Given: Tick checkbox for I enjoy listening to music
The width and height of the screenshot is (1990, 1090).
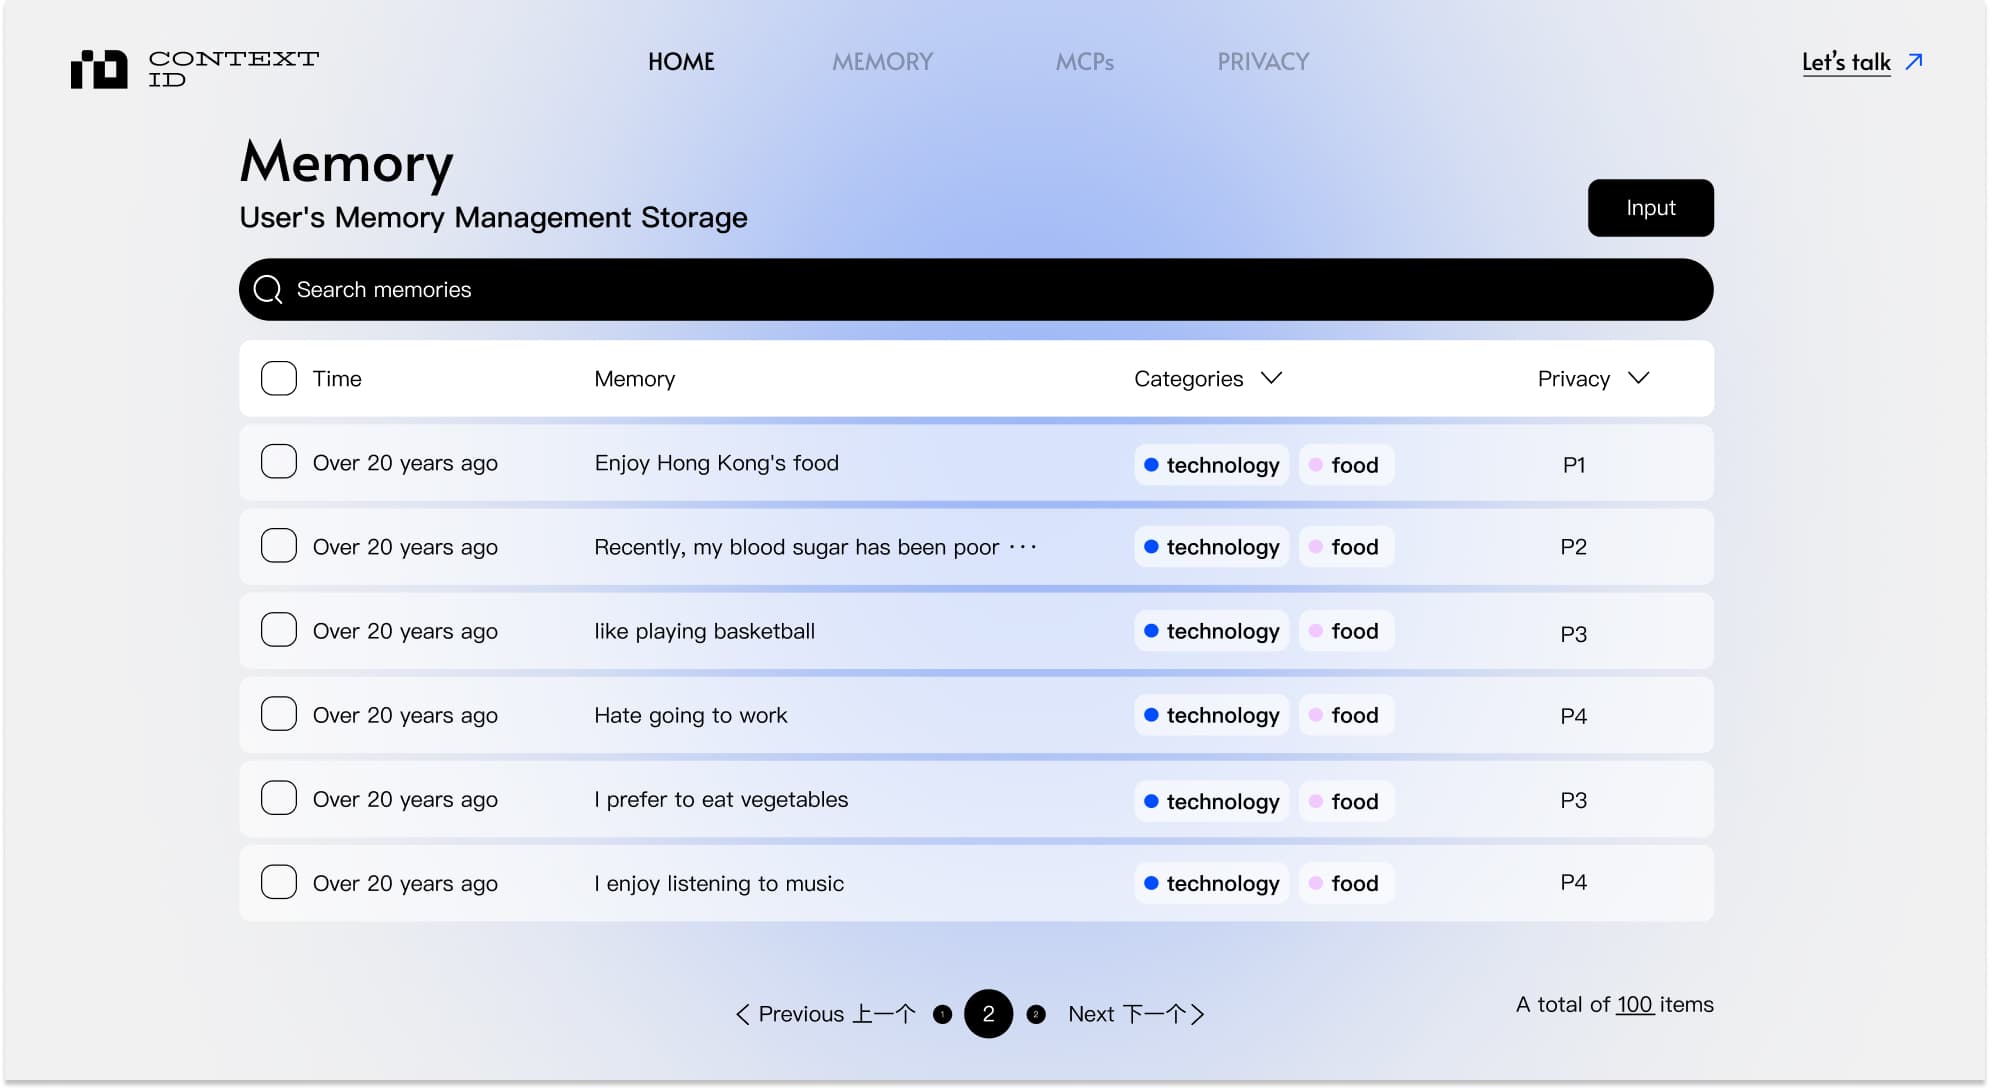Looking at the screenshot, I should [x=279, y=882].
